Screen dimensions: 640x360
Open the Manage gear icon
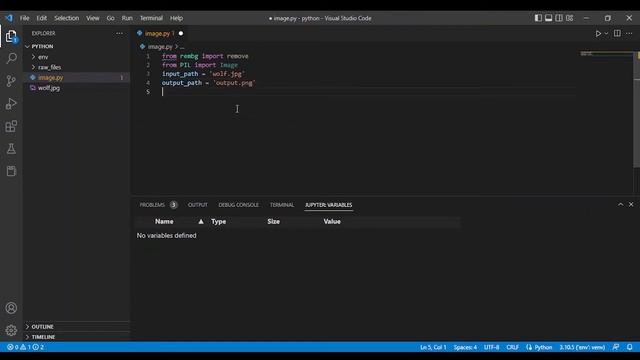(x=11, y=330)
